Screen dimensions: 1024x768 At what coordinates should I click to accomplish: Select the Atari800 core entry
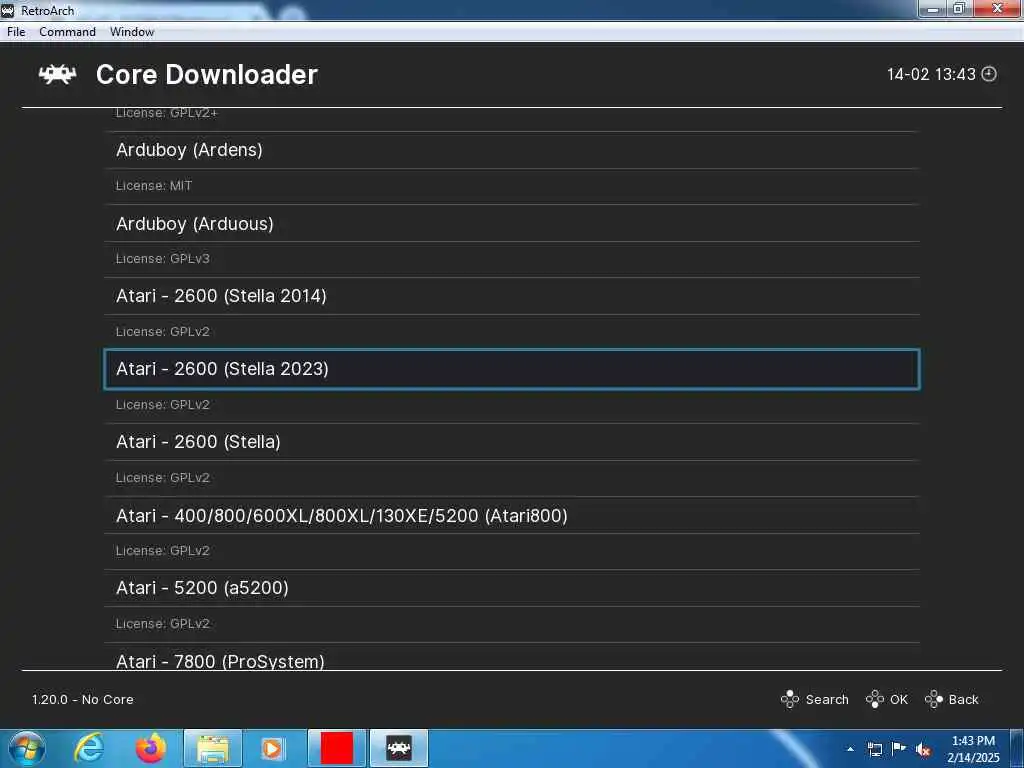click(x=512, y=515)
